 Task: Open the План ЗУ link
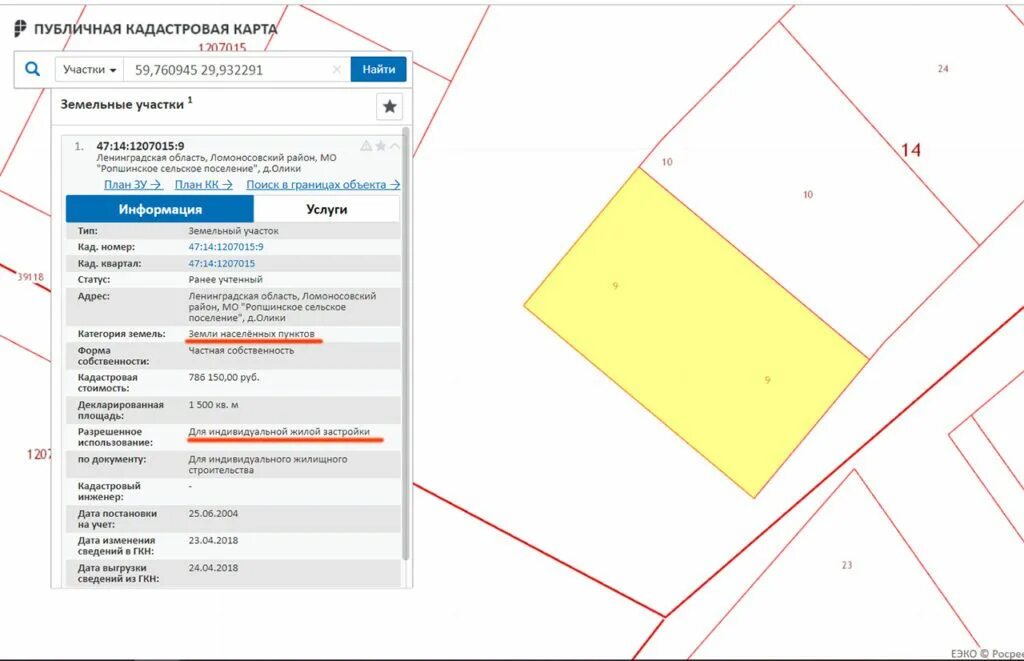133,185
